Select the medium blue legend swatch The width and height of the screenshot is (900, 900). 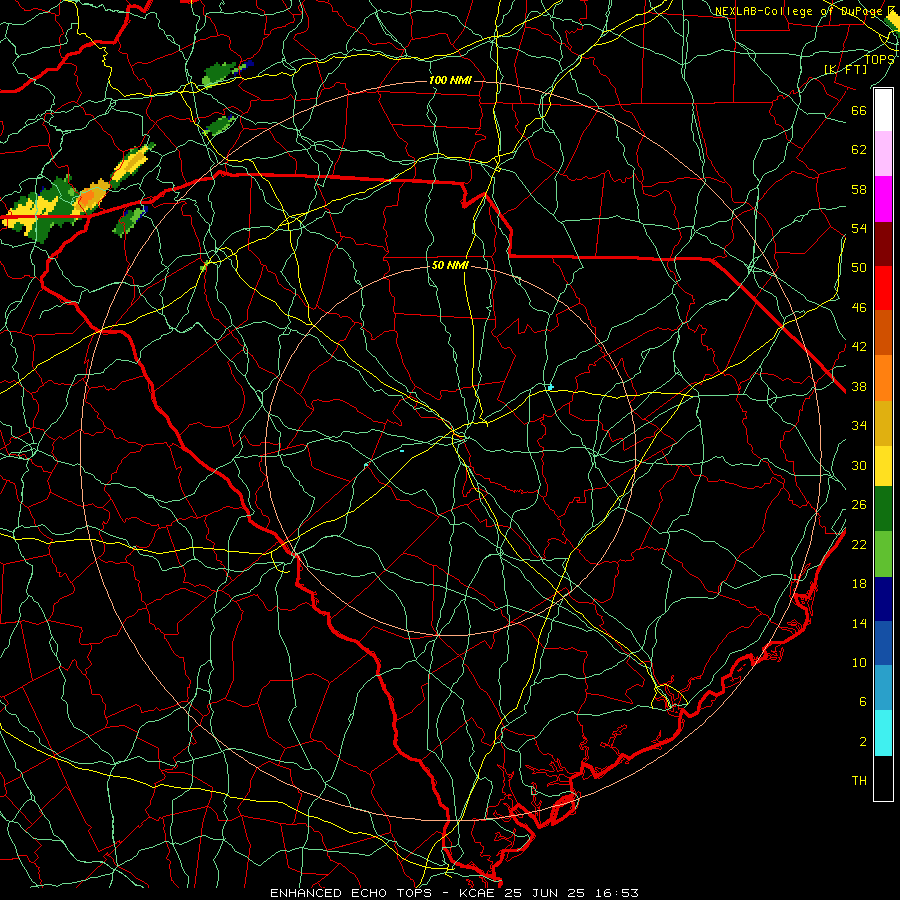coord(883,643)
